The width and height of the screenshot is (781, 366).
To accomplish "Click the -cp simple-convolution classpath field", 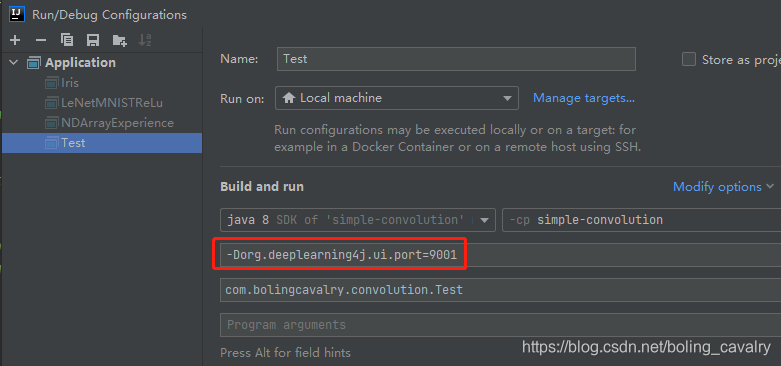I will [x=642, y=220].
